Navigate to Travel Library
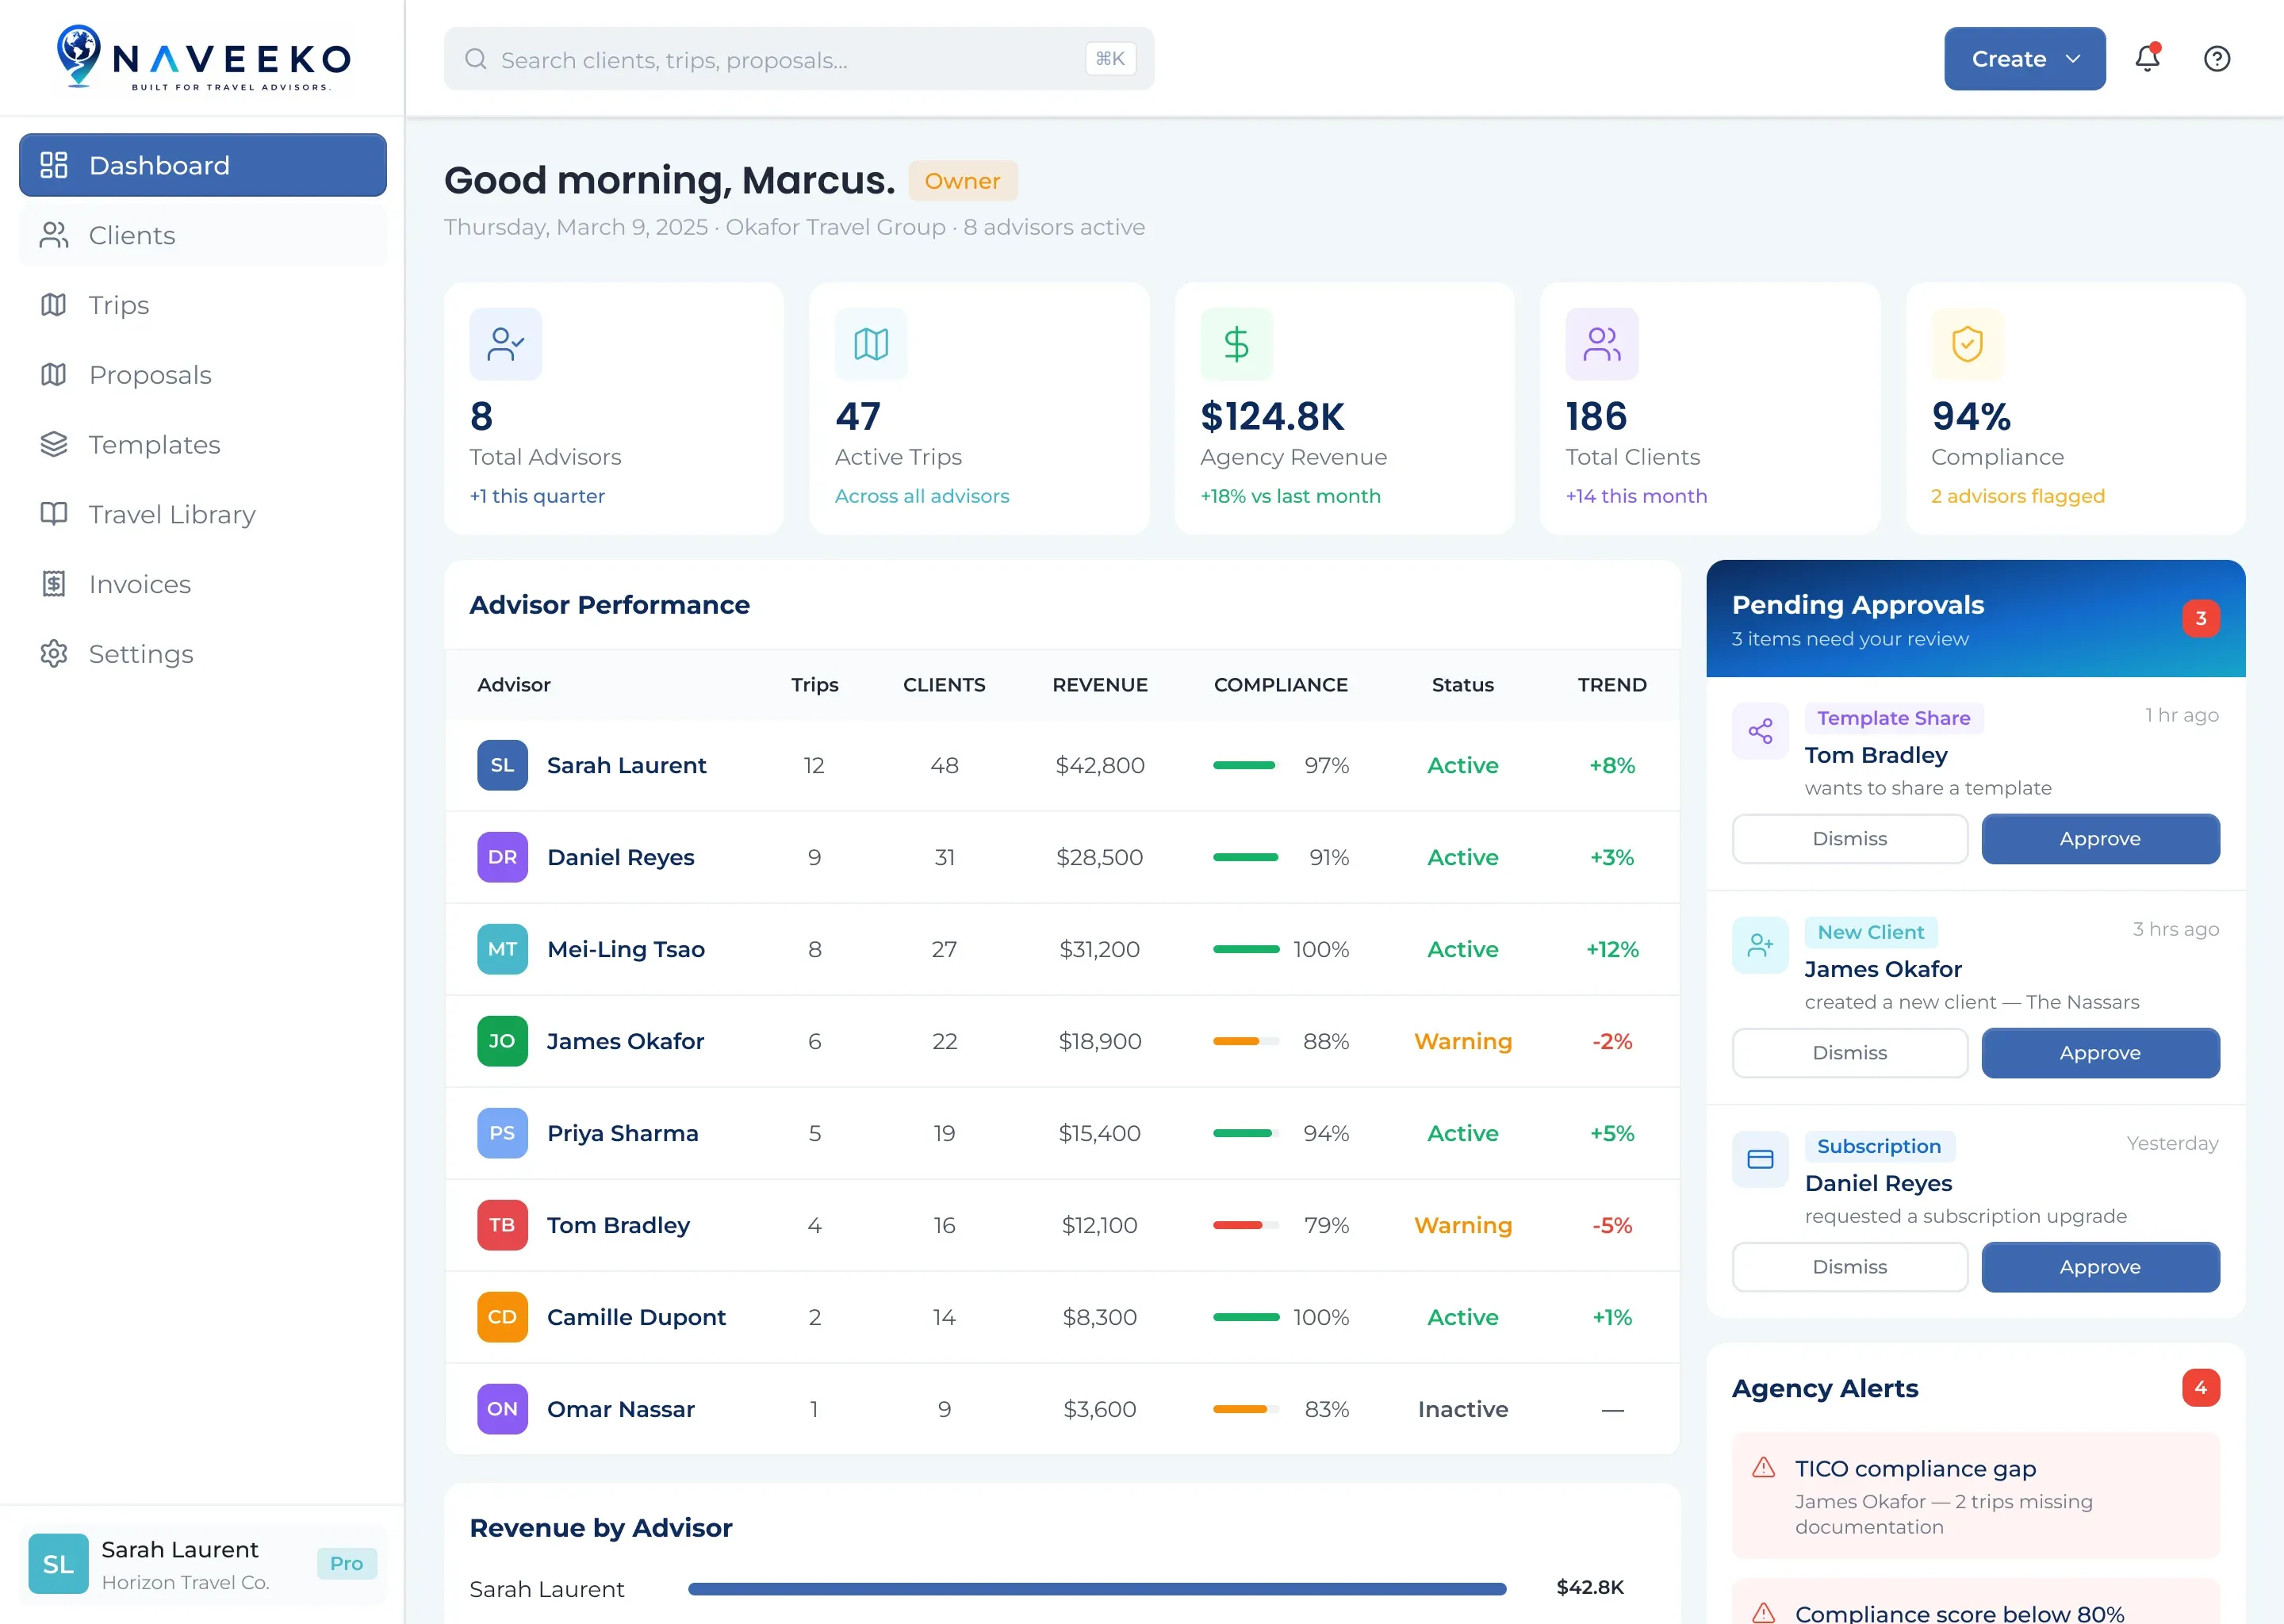This screenshot has width=2284, height=1624. (x=203, y=514)
